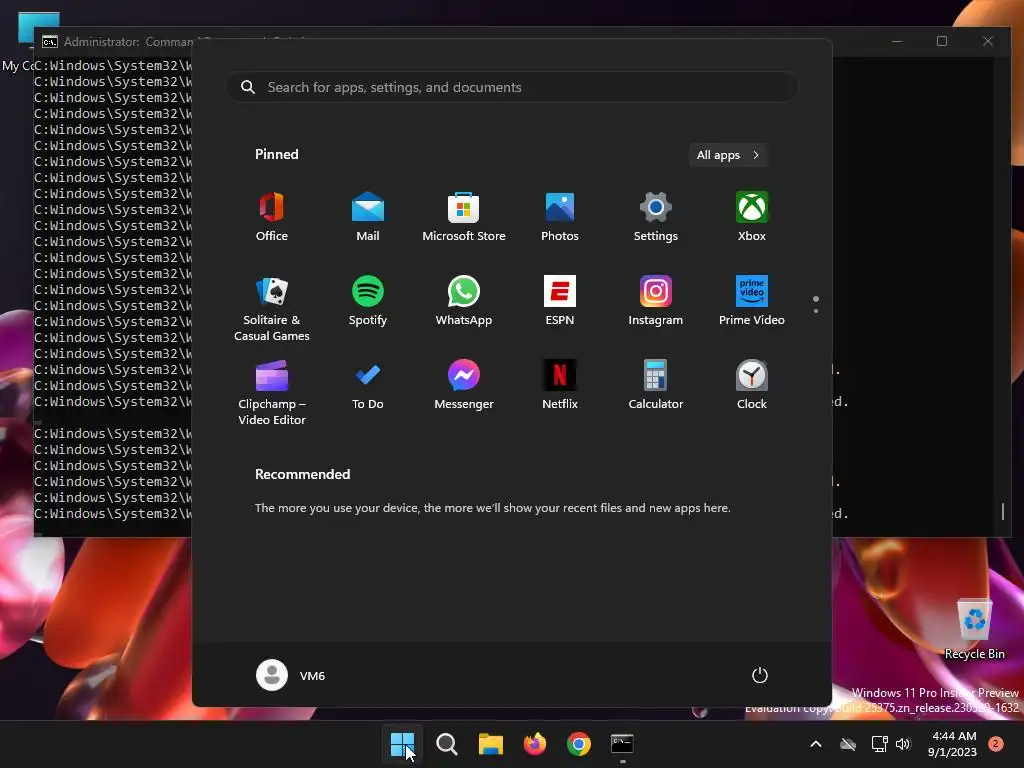1024x768 pixels.
Task: Open taskbar Search
Action: pos(447,744)
